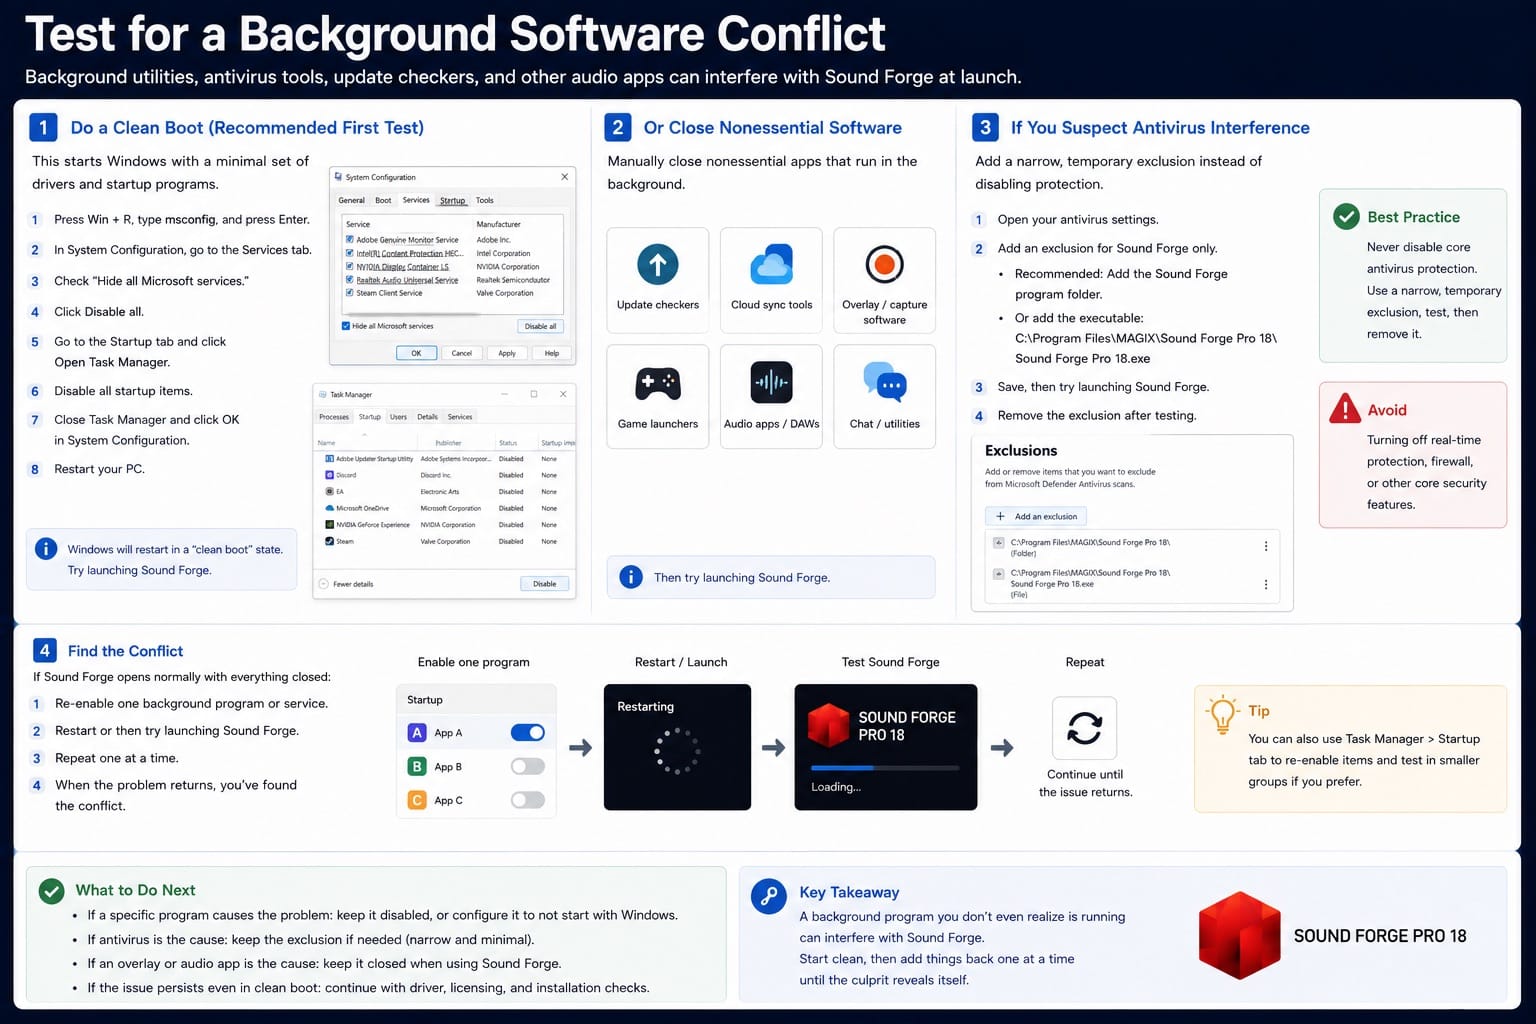Click Disable button in Task Manager
Screen dimensions: 1536x1024
click(545, 584)
